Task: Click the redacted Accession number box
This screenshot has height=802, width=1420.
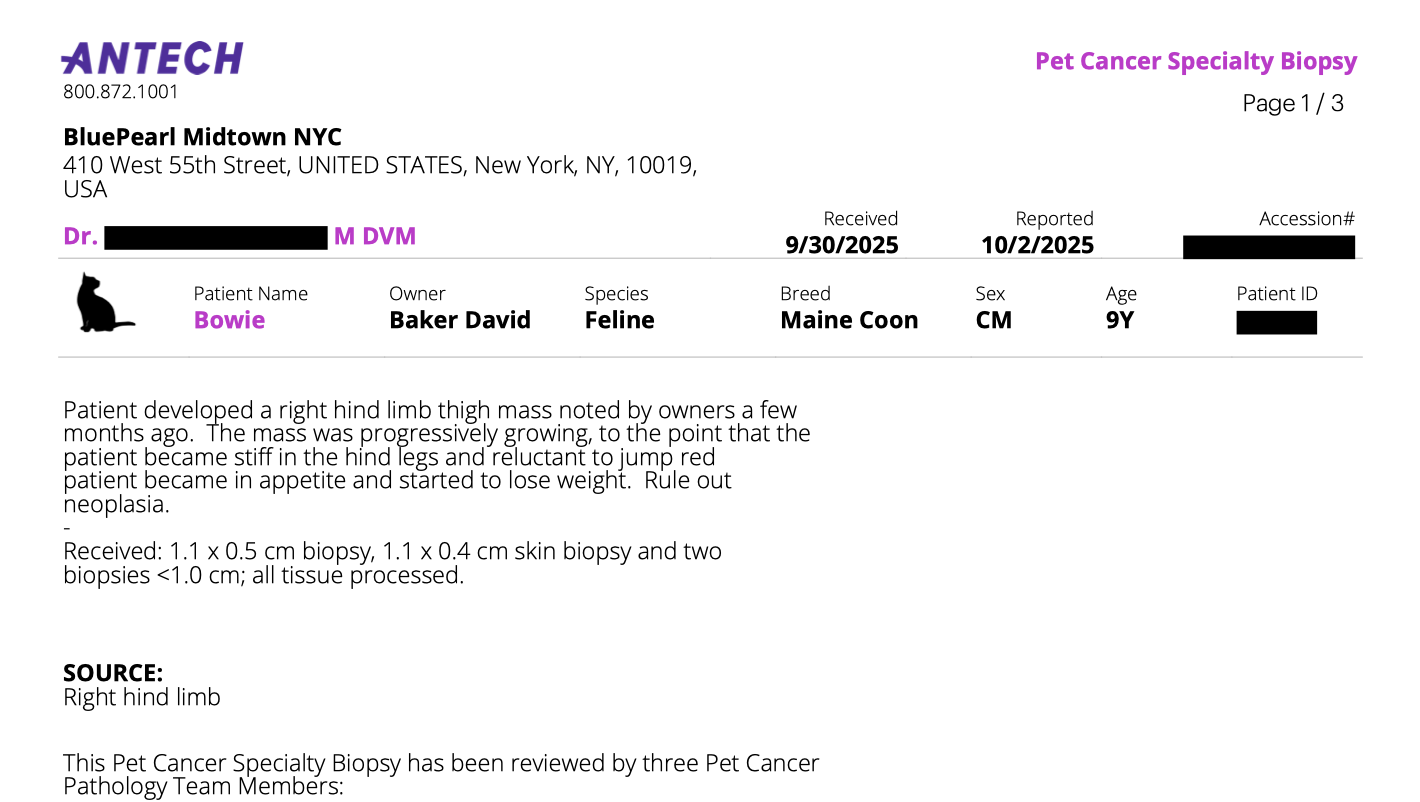Action: 1268,247
